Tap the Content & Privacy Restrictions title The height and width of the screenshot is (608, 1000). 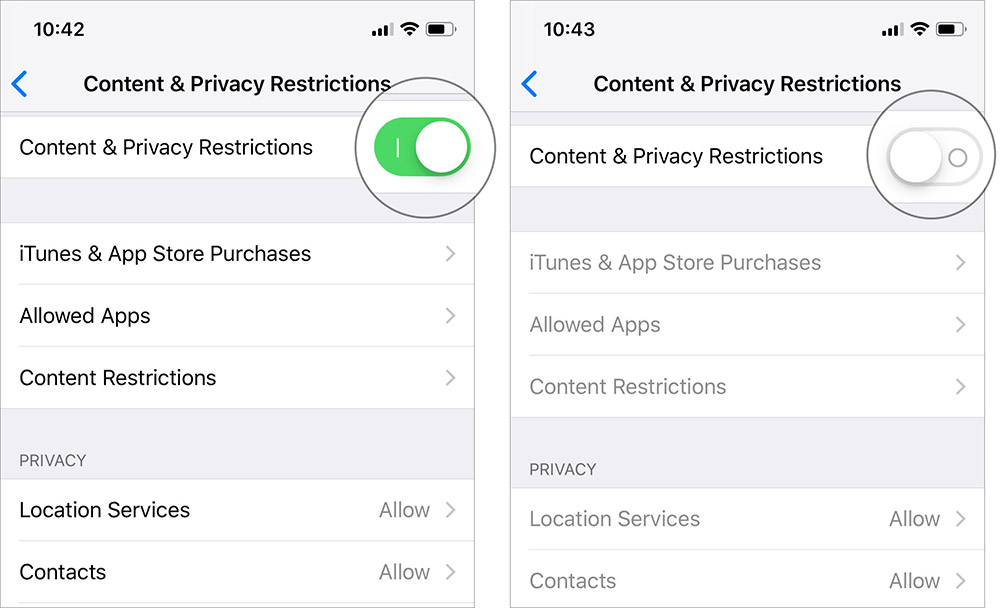click(x=237, y=84)
